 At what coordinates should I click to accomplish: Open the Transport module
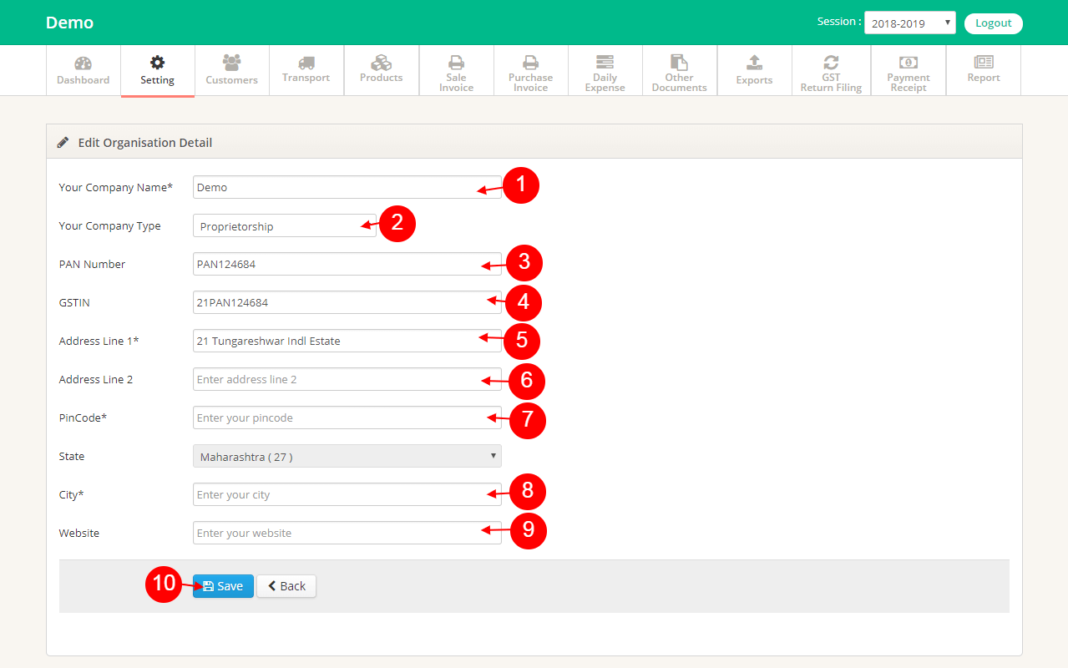(x=306, y=70)
